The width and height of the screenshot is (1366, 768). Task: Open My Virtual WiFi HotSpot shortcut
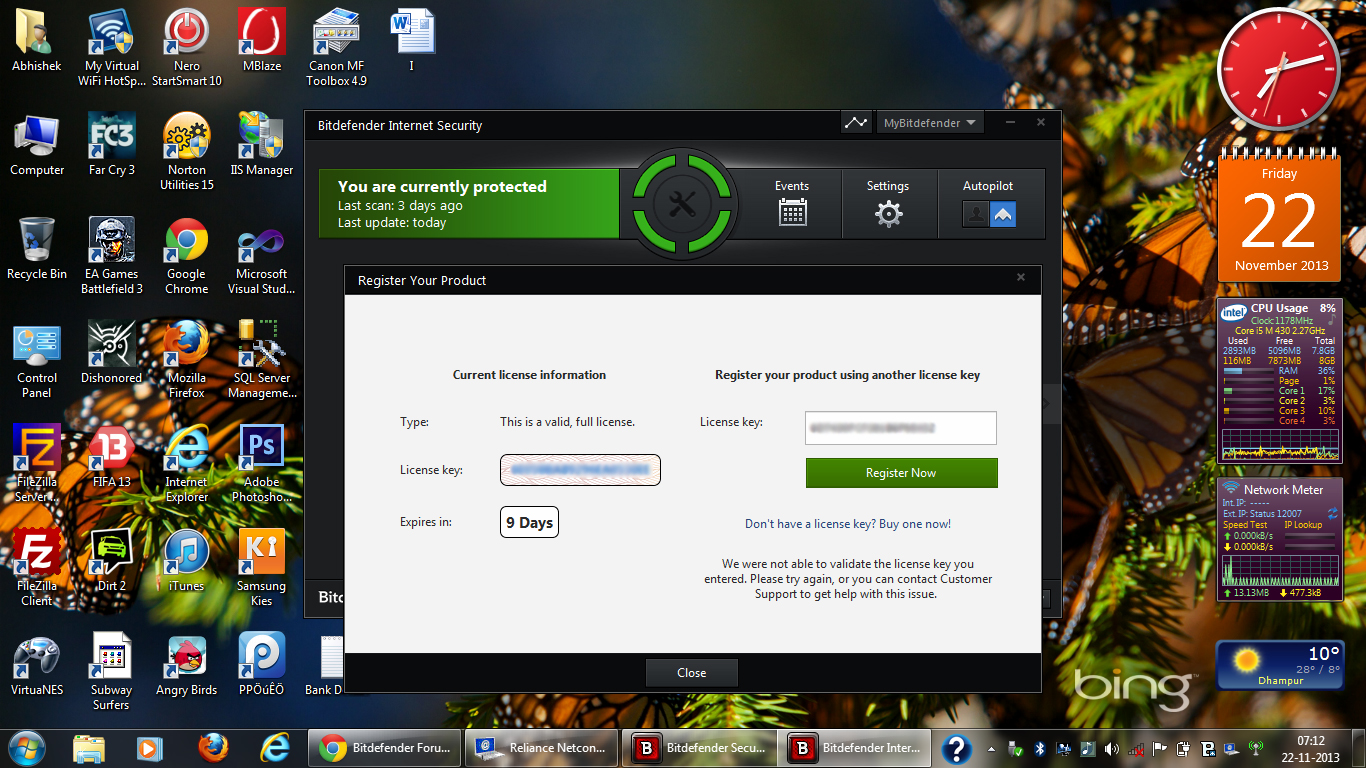112,47
